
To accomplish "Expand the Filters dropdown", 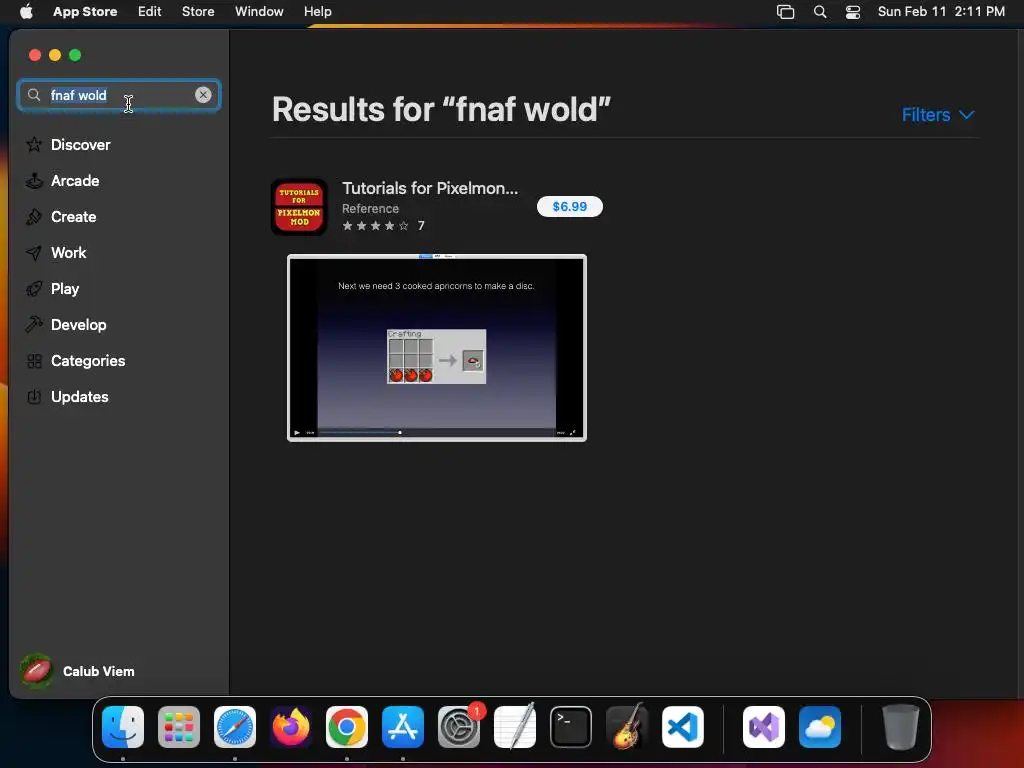I will [x=938, y=115].
